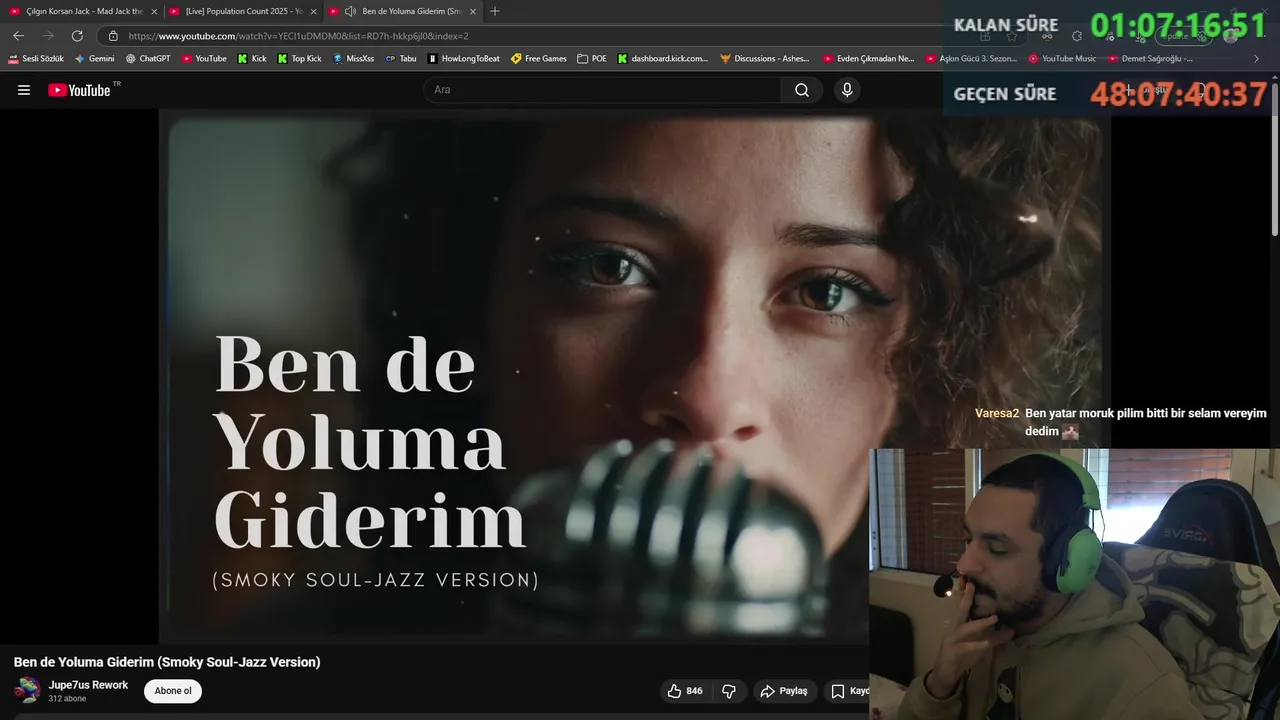Open the MissXss bookmark
This screenshot has height=720, width=1280.
click(353, 59)
